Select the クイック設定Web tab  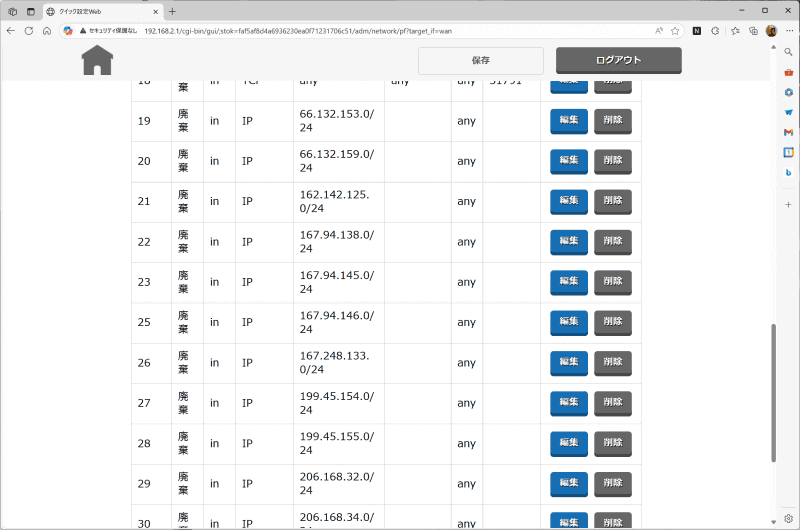coord(102,11)
